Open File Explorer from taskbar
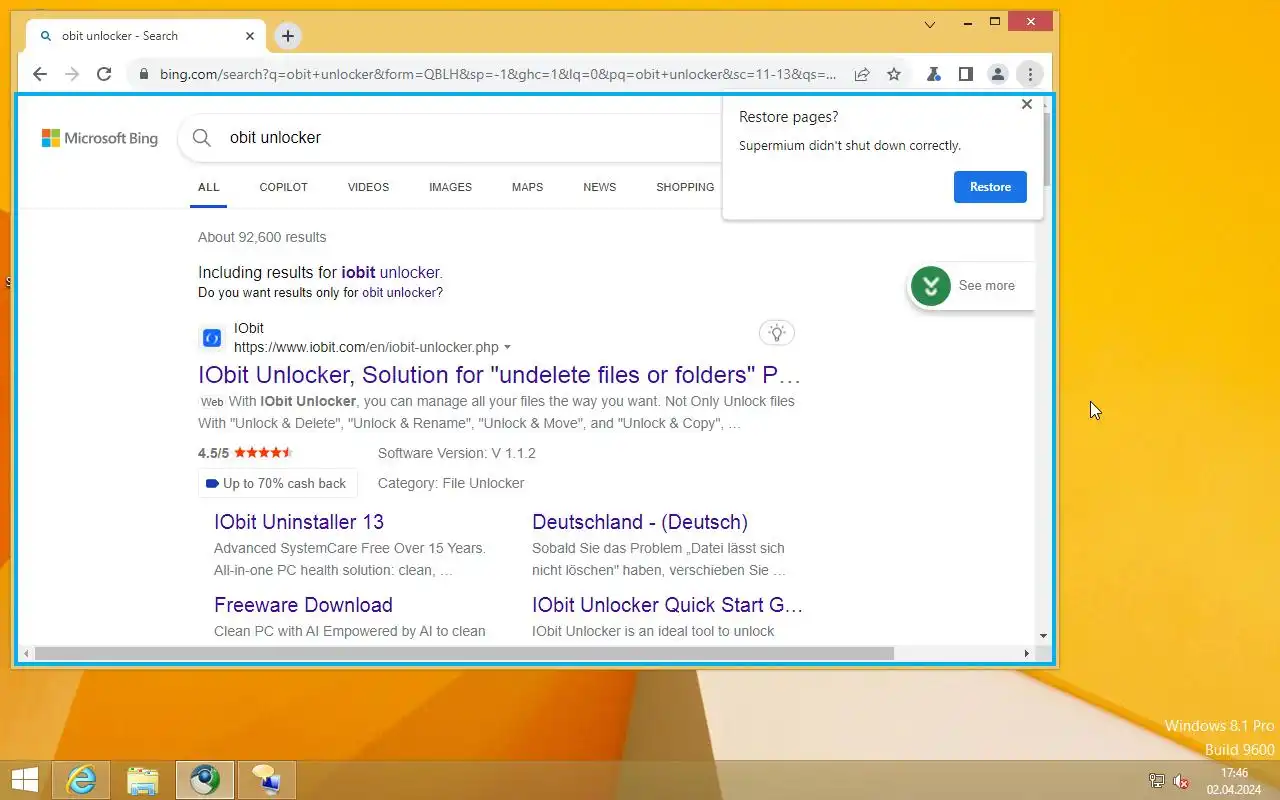Viewport: 1280px width, 800px height. click(x=143, y=780)
